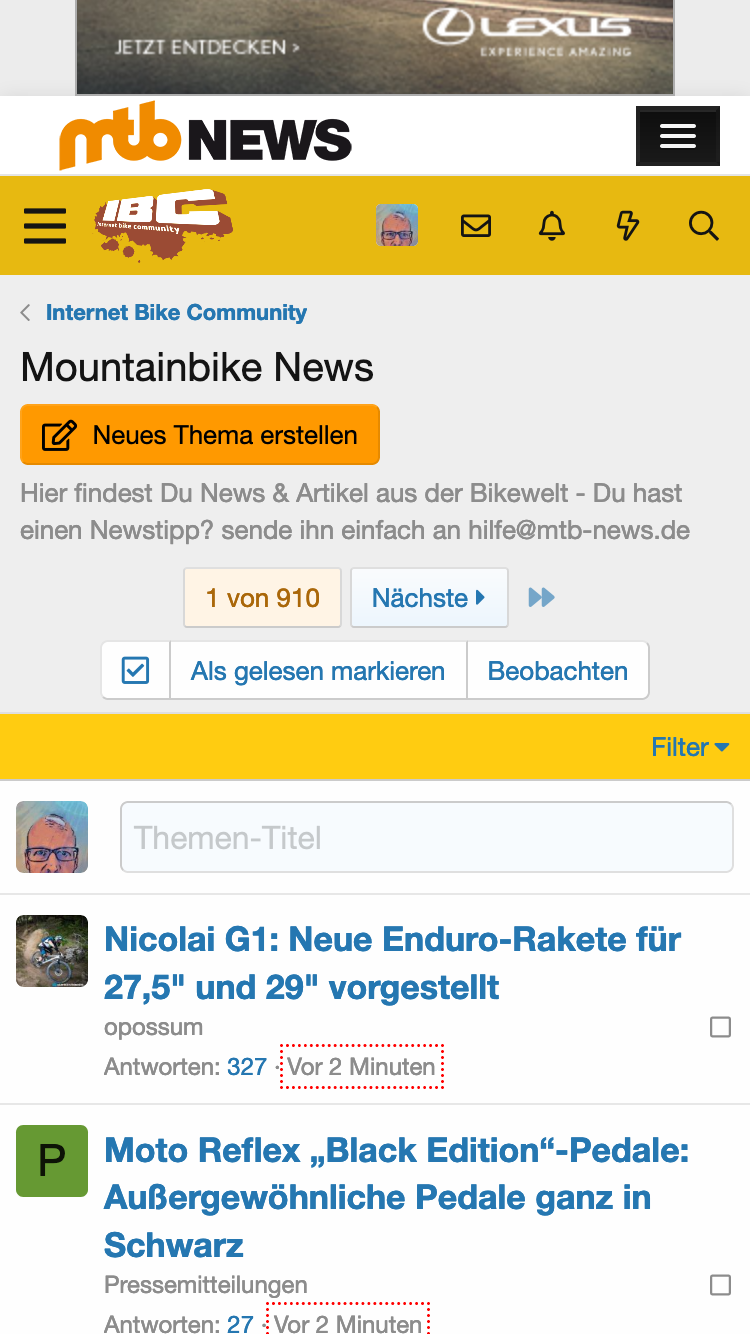This screenshot has height=1334, width=750.
Task: Open the search magnifier icon
Action: 704,226
